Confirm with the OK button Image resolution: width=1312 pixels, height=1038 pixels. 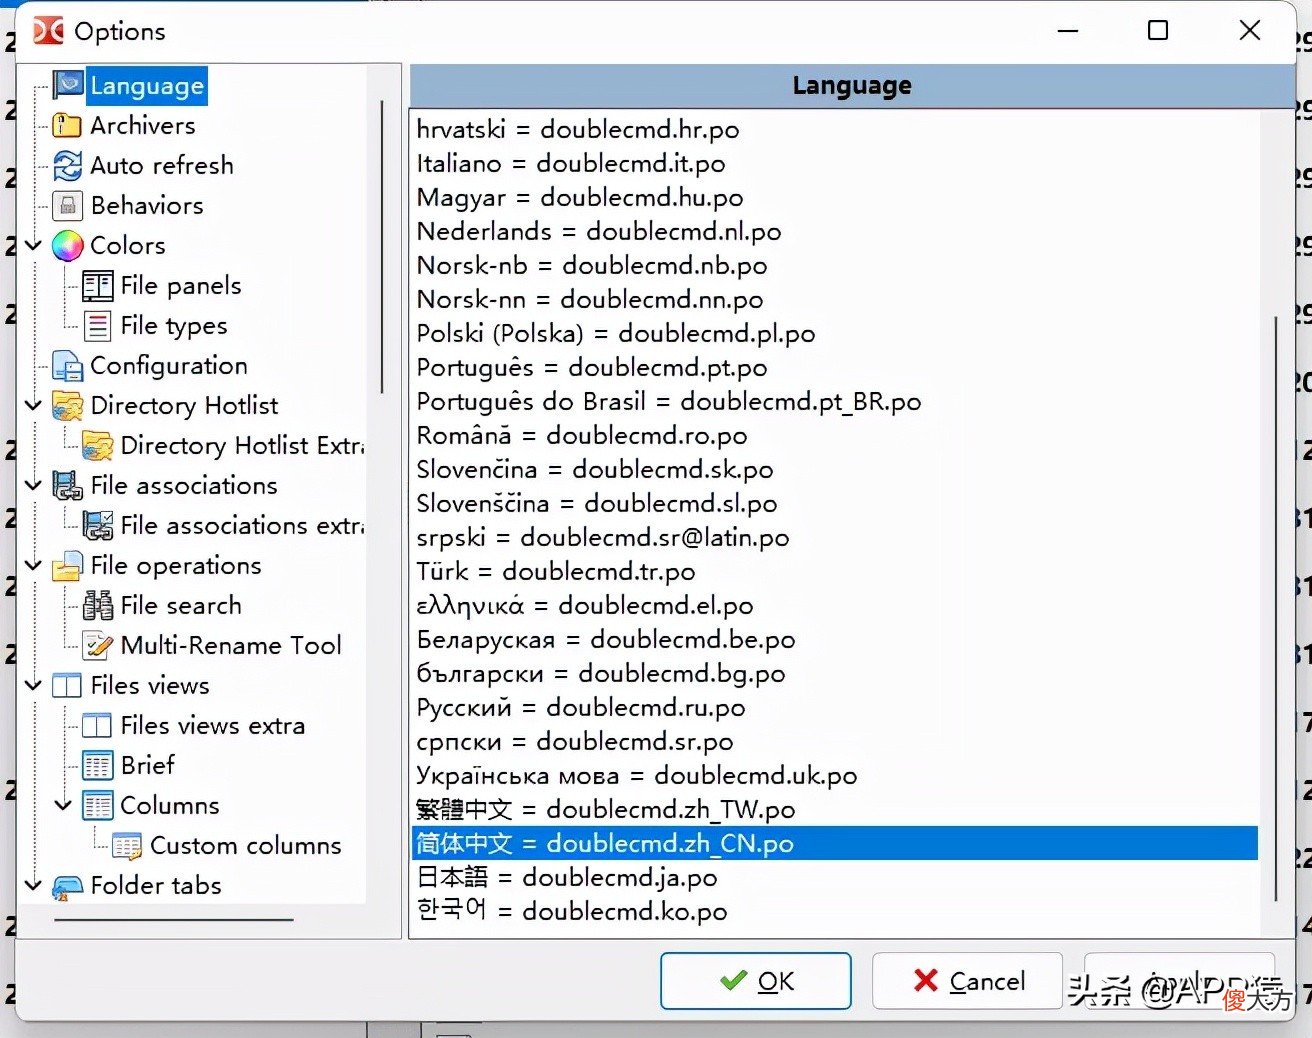click(756, 981)
